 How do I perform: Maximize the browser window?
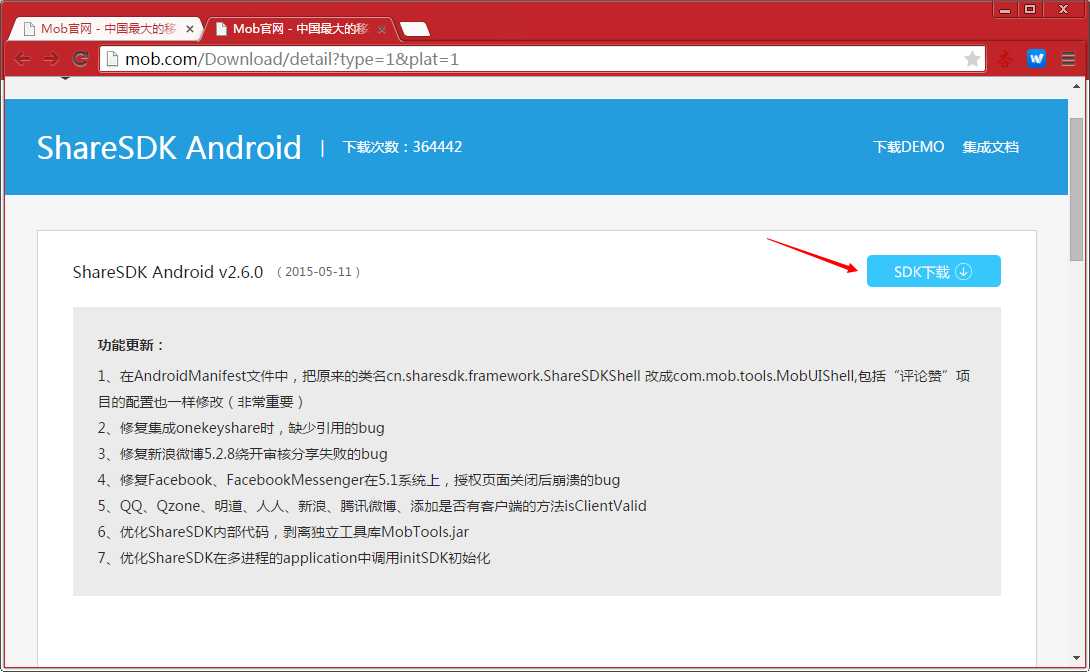coord(1030,9)
